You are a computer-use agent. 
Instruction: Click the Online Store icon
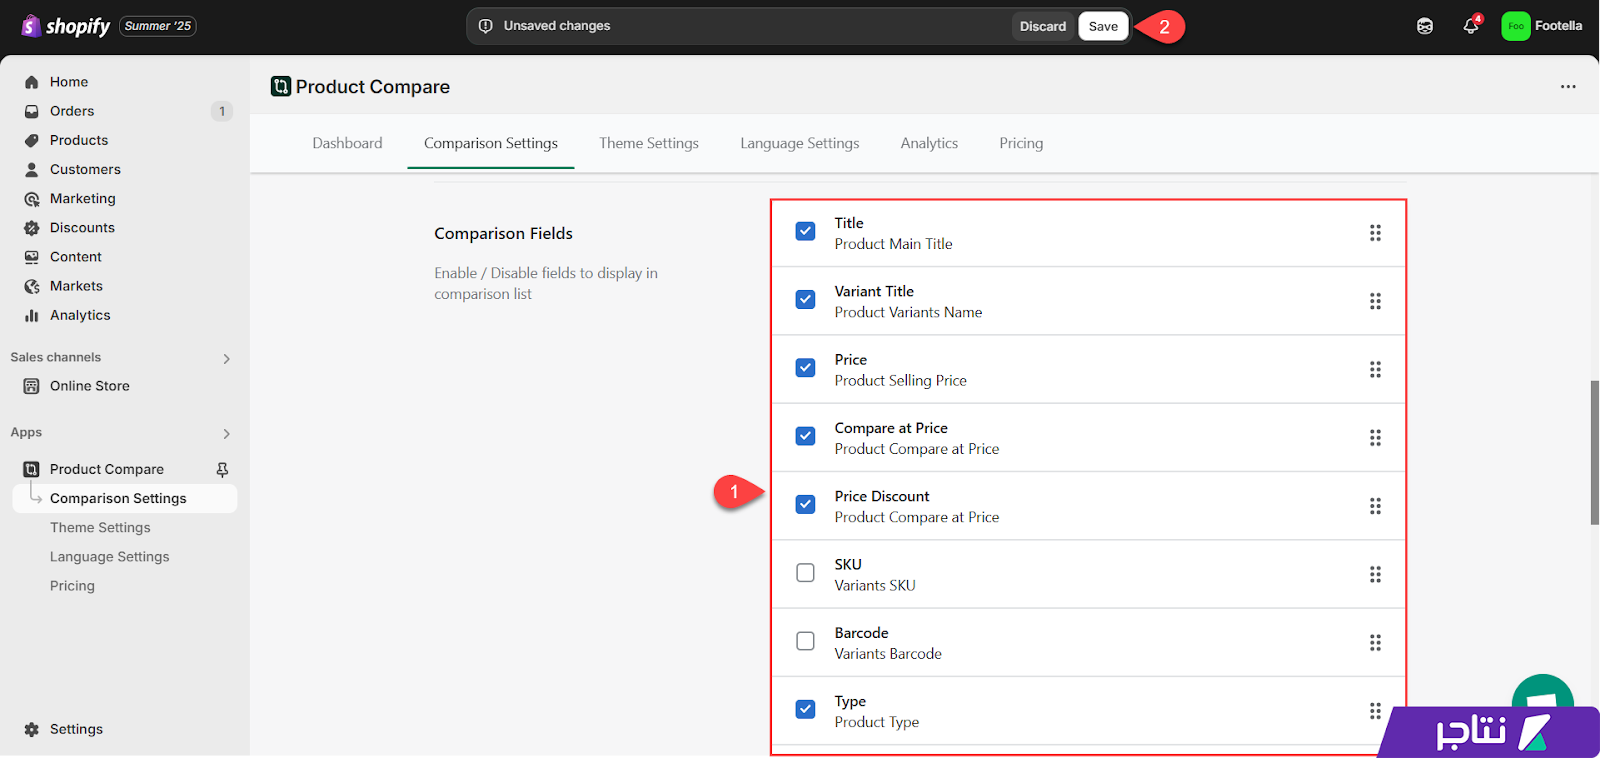[x=32, y=386]
